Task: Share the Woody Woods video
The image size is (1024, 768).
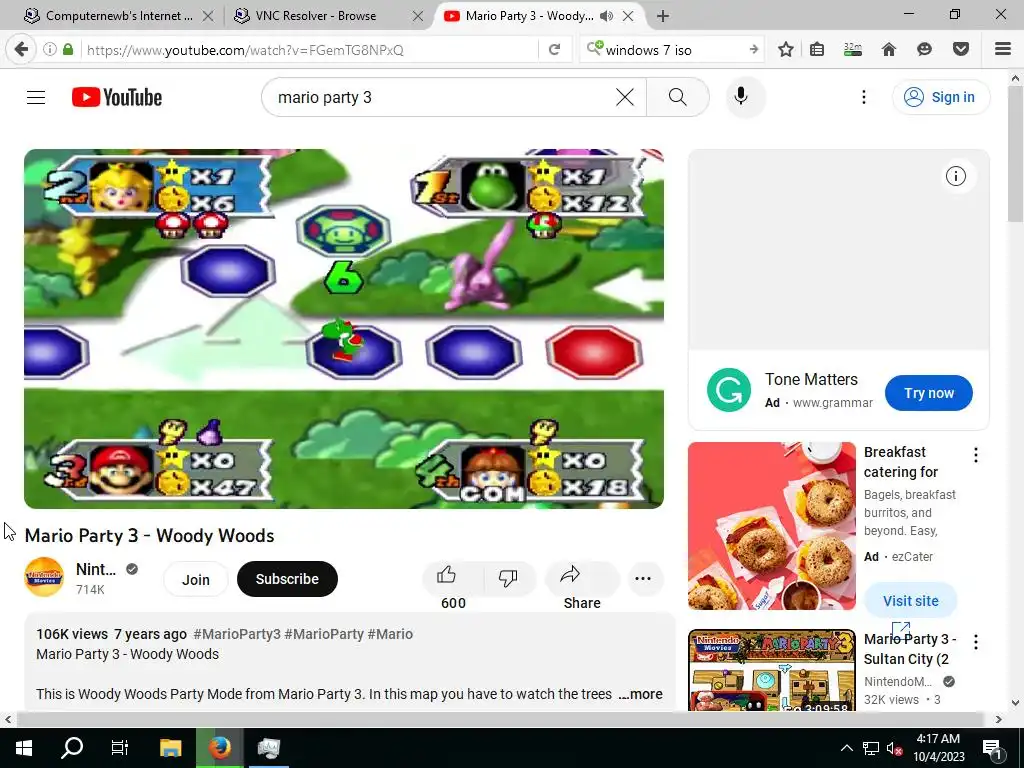Action: 582,577
